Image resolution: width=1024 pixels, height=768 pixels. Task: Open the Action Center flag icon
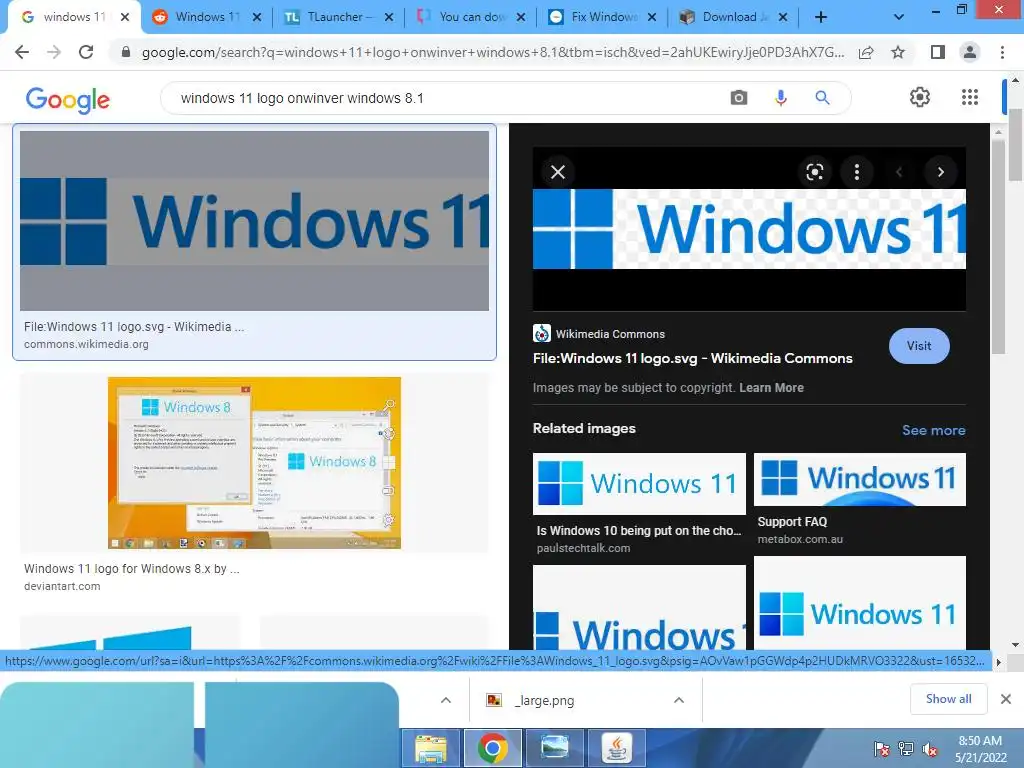point(881,749)
